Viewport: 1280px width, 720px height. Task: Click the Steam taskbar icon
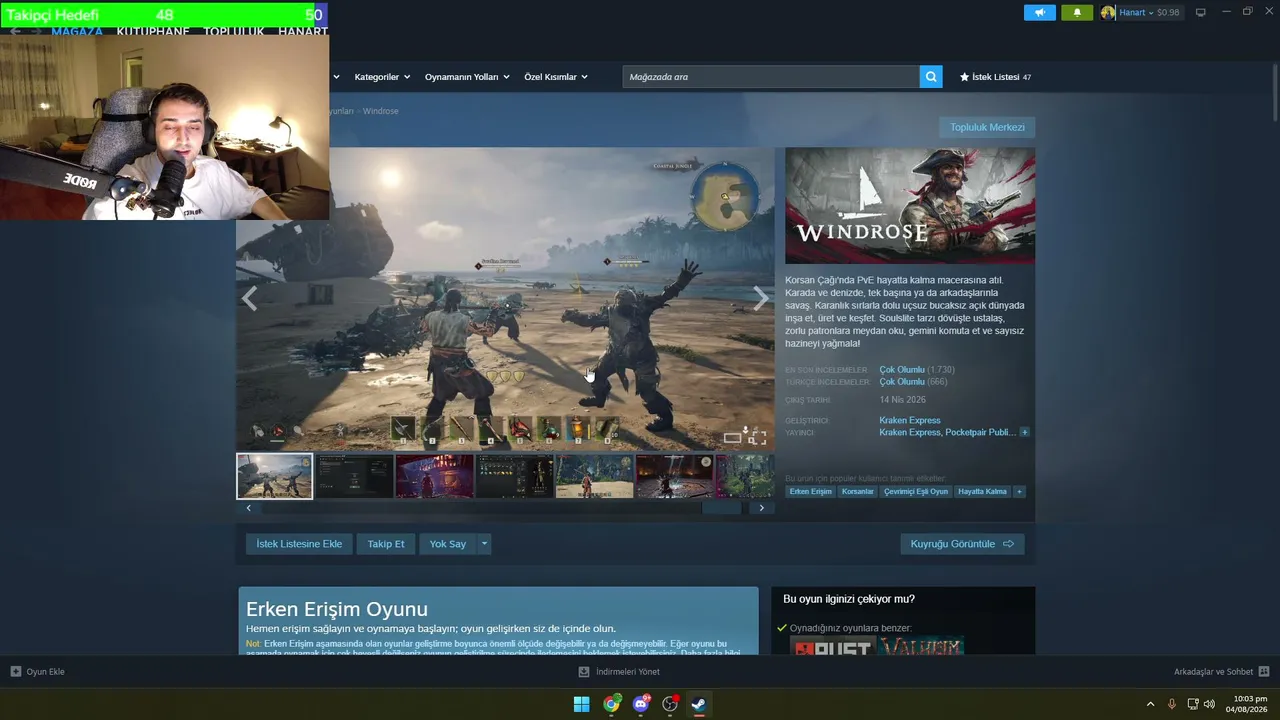[x=699, y=704]
